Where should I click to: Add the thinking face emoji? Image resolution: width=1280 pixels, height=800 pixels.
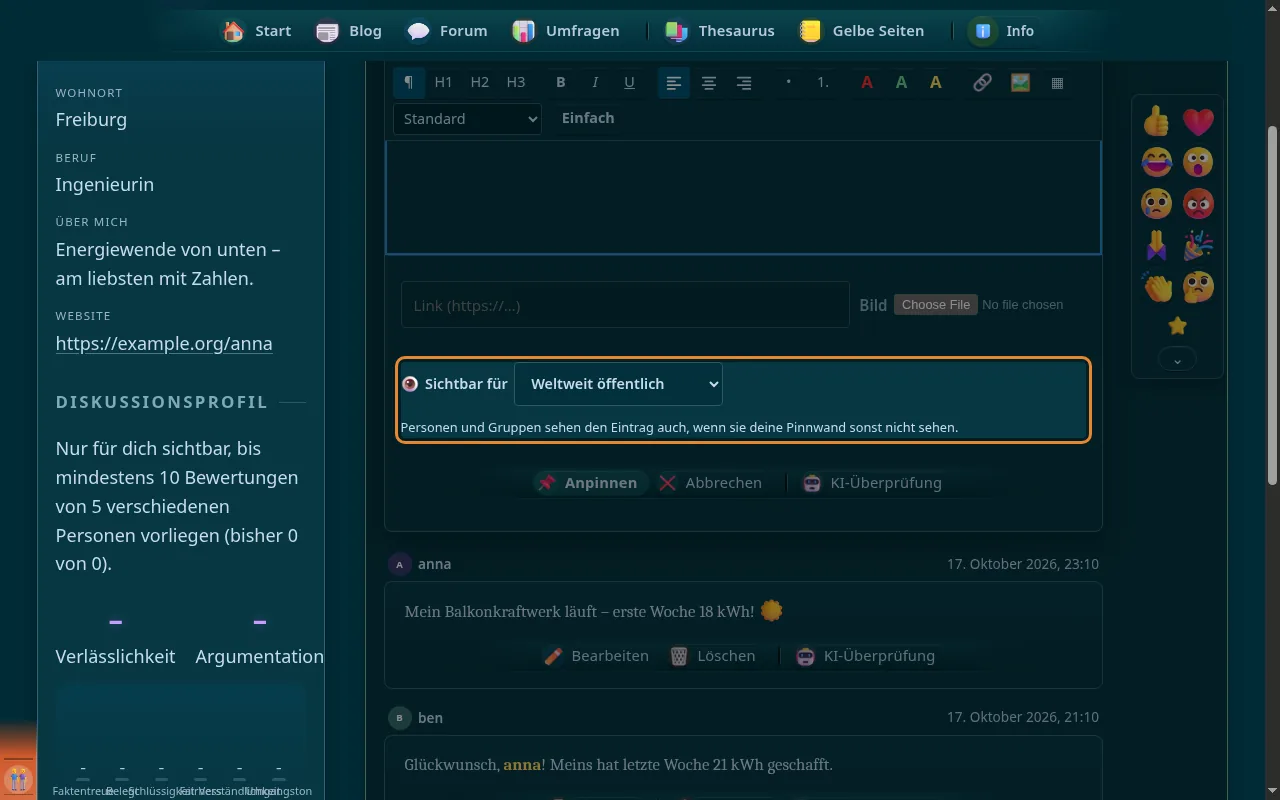click(1198, 287)
